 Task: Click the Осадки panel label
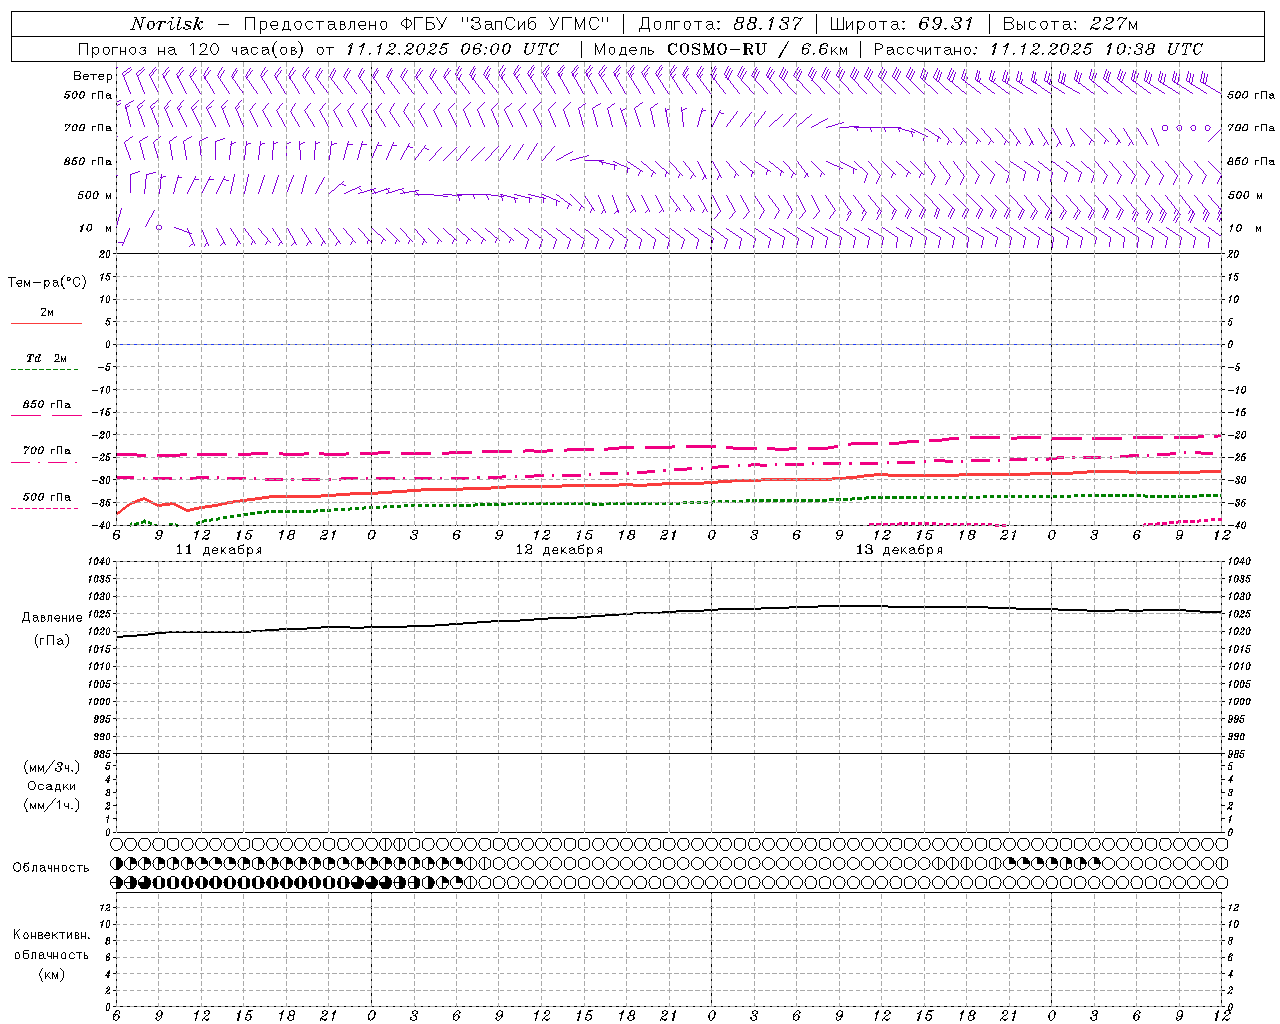click(x=52, y=786)
